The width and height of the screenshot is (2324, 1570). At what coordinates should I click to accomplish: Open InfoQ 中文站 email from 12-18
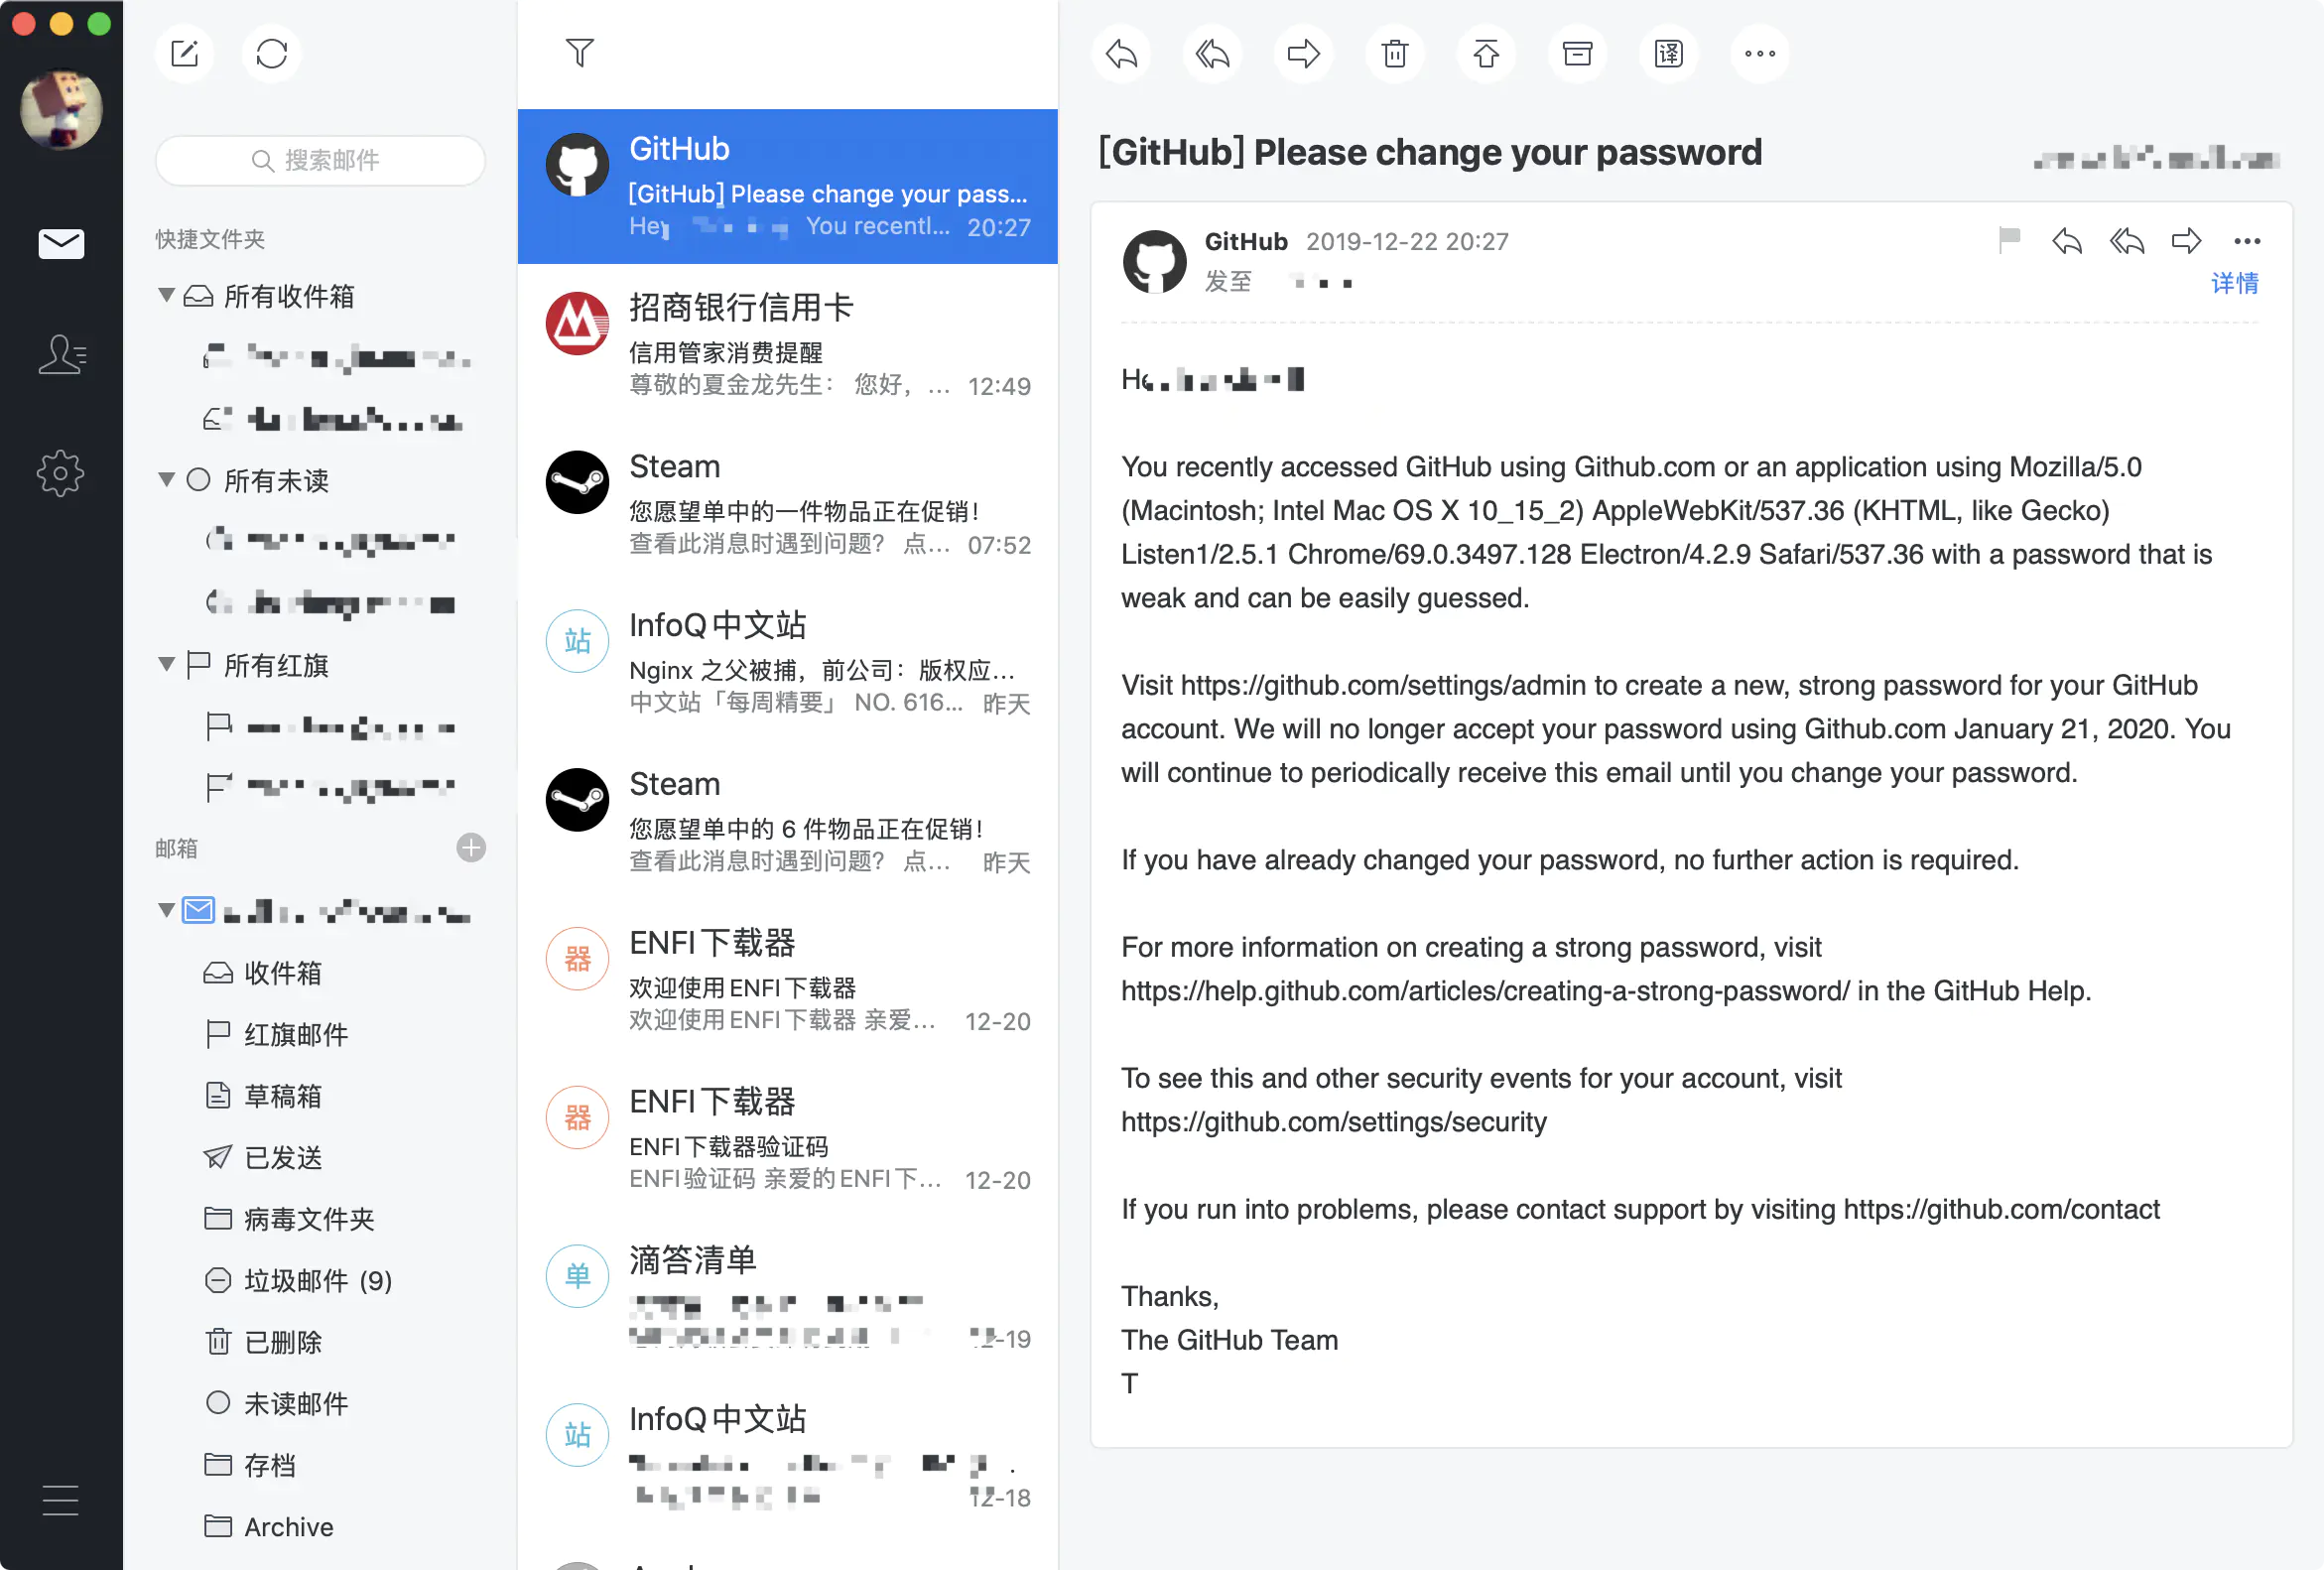point(788,1457)
